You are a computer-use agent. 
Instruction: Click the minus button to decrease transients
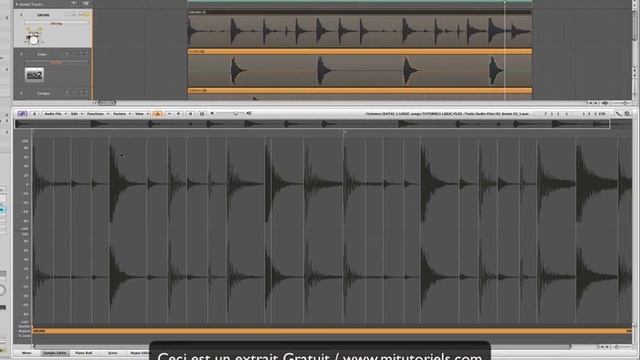[x=169, y=114]
